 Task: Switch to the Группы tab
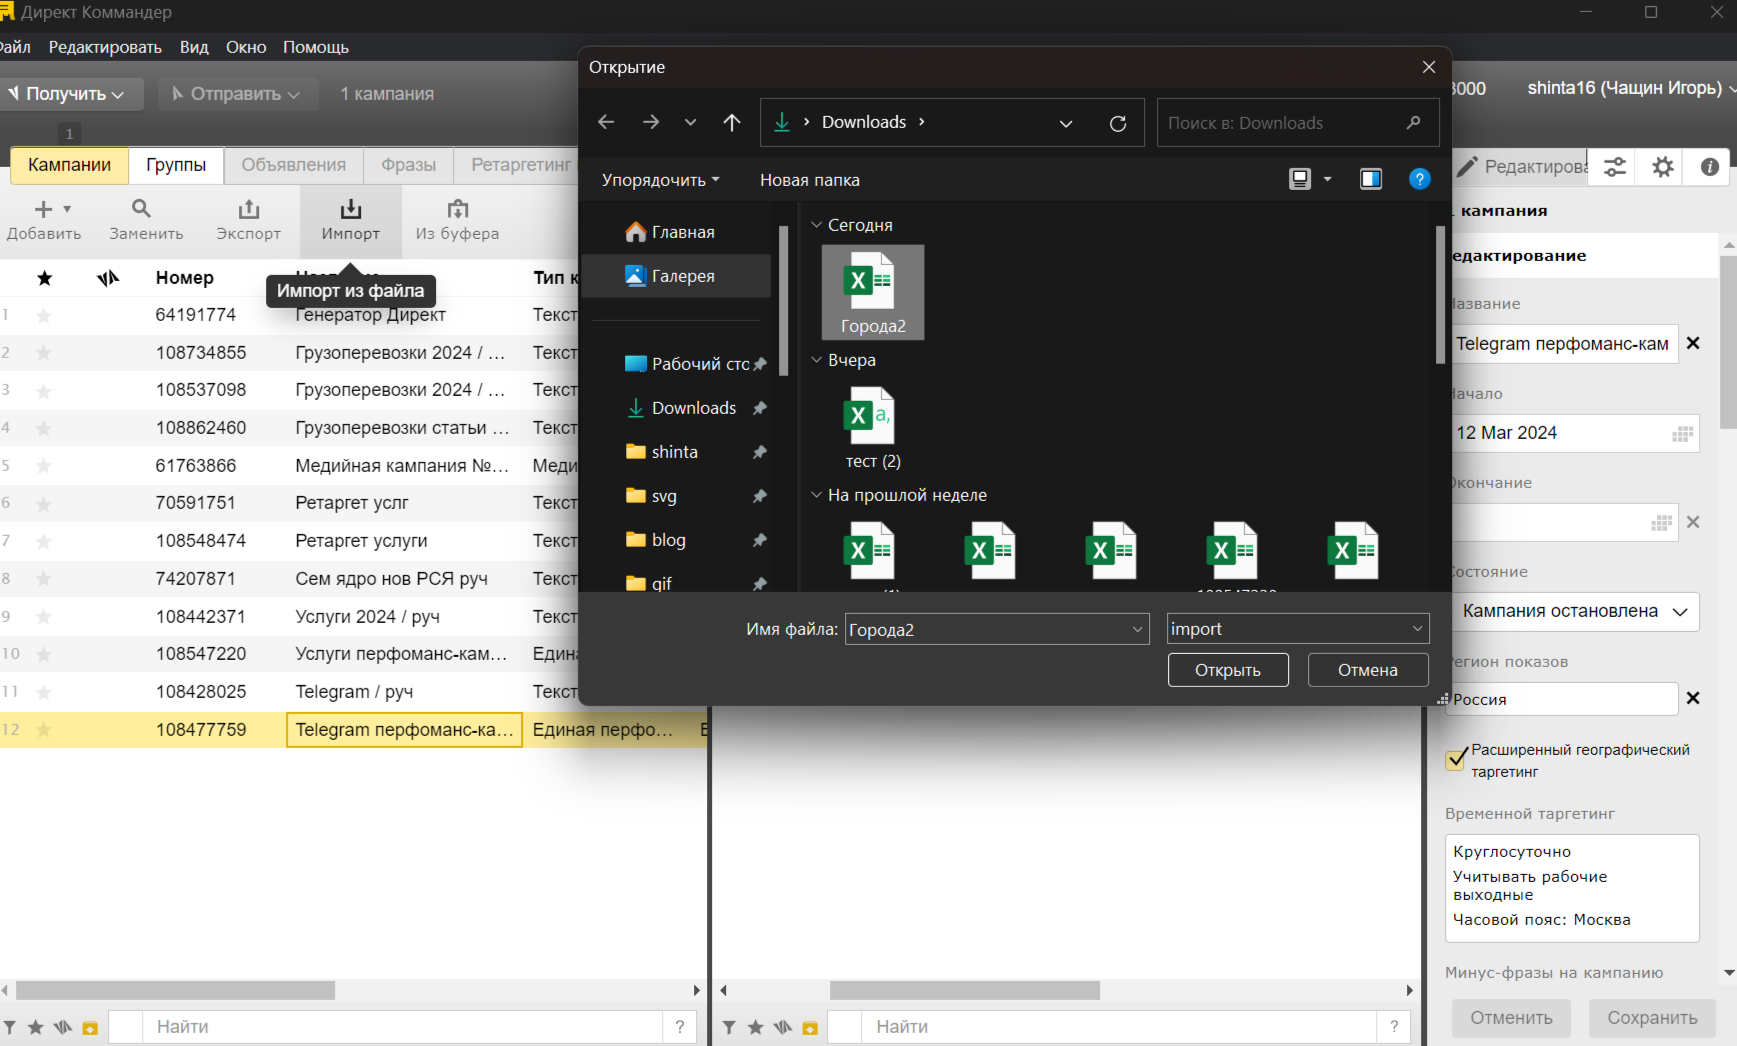[176, 165]
